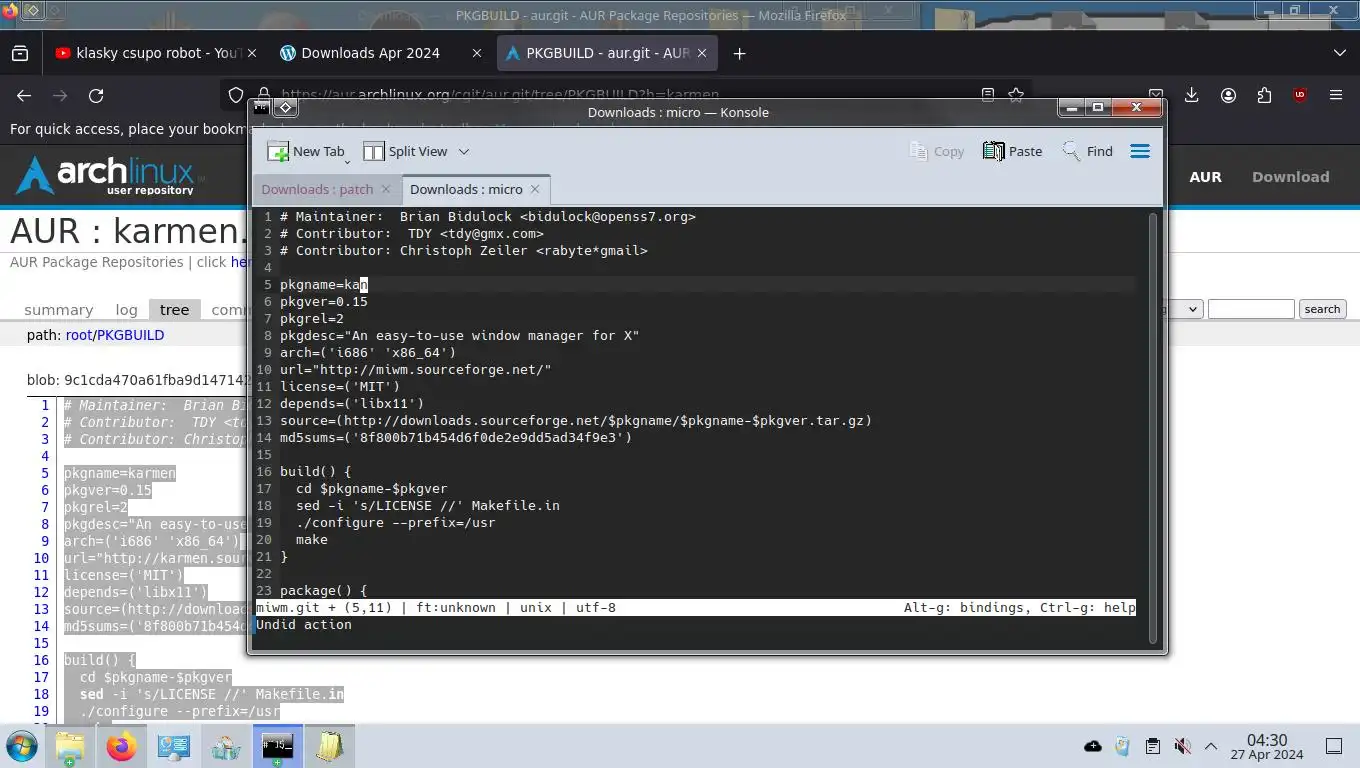Click the show desktop button on the taskbar
The image size is (1360, 768).
[1334, 746]
